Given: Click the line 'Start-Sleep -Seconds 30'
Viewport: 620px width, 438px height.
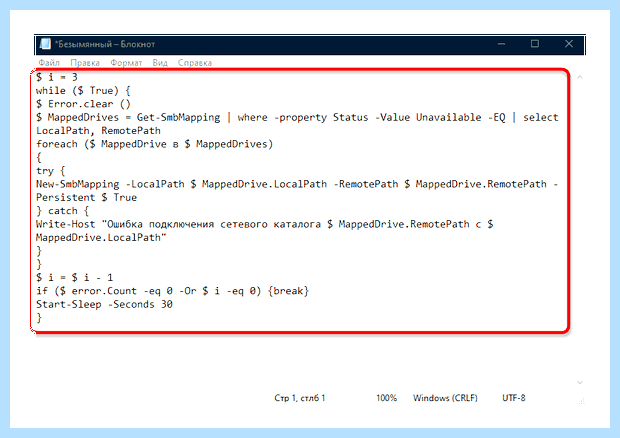Looking at the screenshot, I should tap(104, 304).
